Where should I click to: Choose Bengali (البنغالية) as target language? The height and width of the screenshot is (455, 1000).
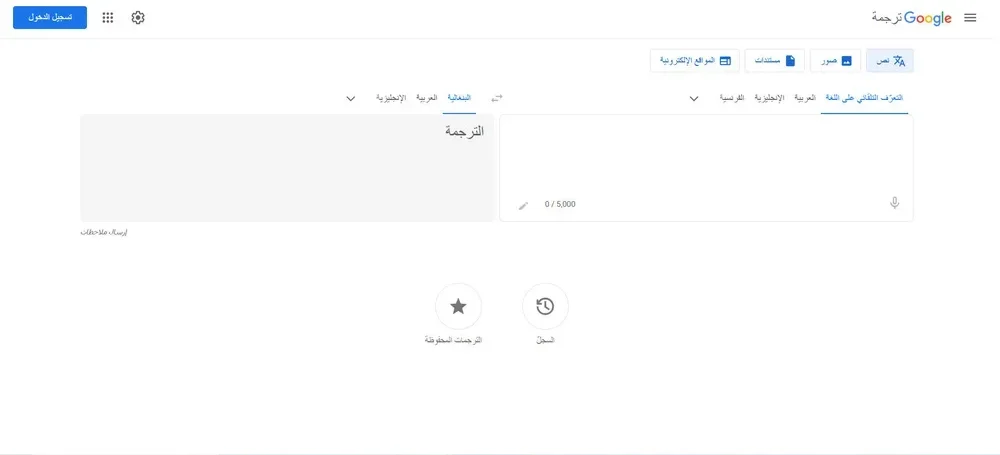[x=459, y=98]
